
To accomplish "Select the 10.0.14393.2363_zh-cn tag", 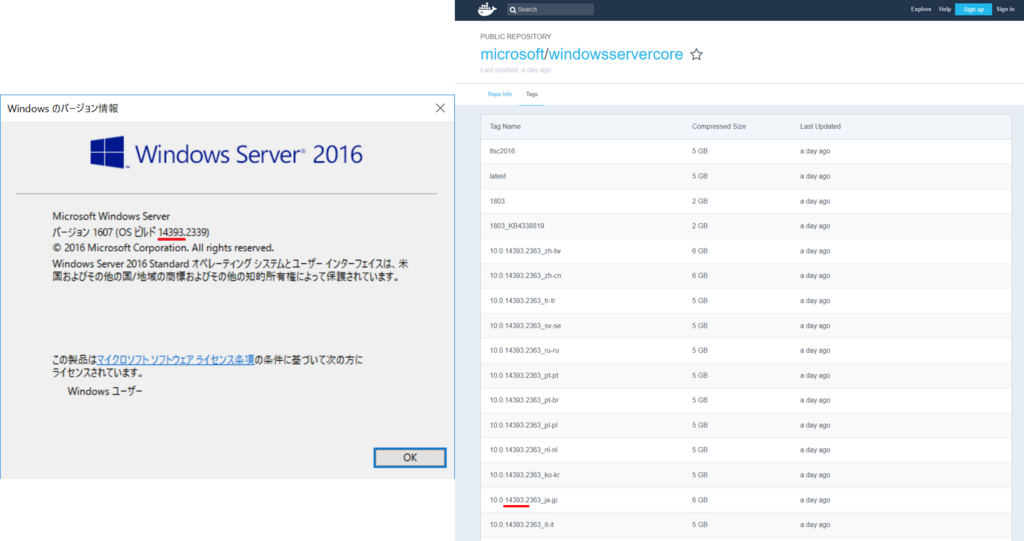I will pyautogui.click(x=525, y=276).
